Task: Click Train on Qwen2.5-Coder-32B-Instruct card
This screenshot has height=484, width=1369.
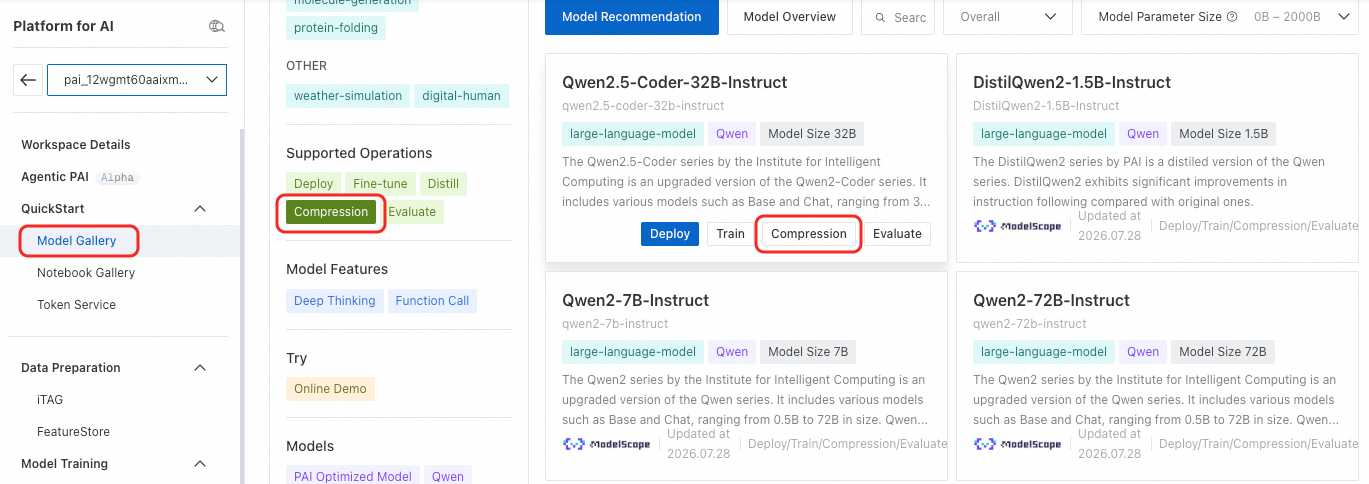Action: pos(731,234)
